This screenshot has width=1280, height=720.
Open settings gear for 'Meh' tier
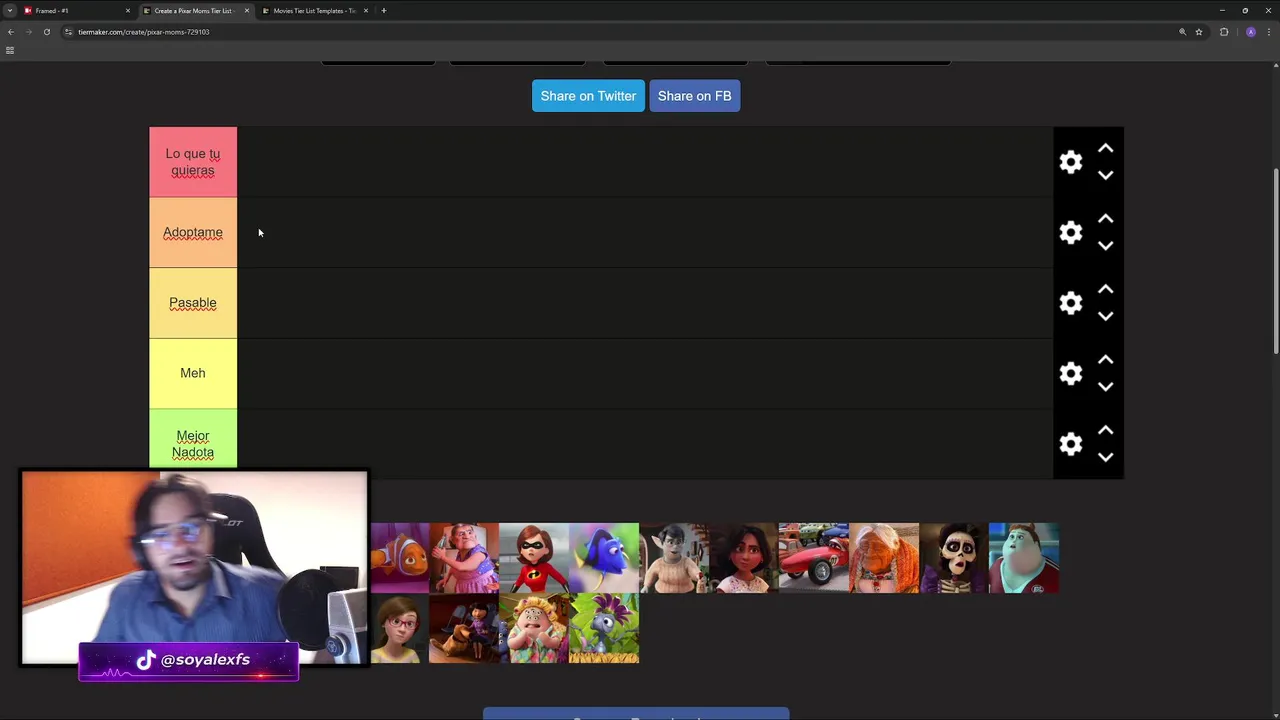(x=1071, y=373)
